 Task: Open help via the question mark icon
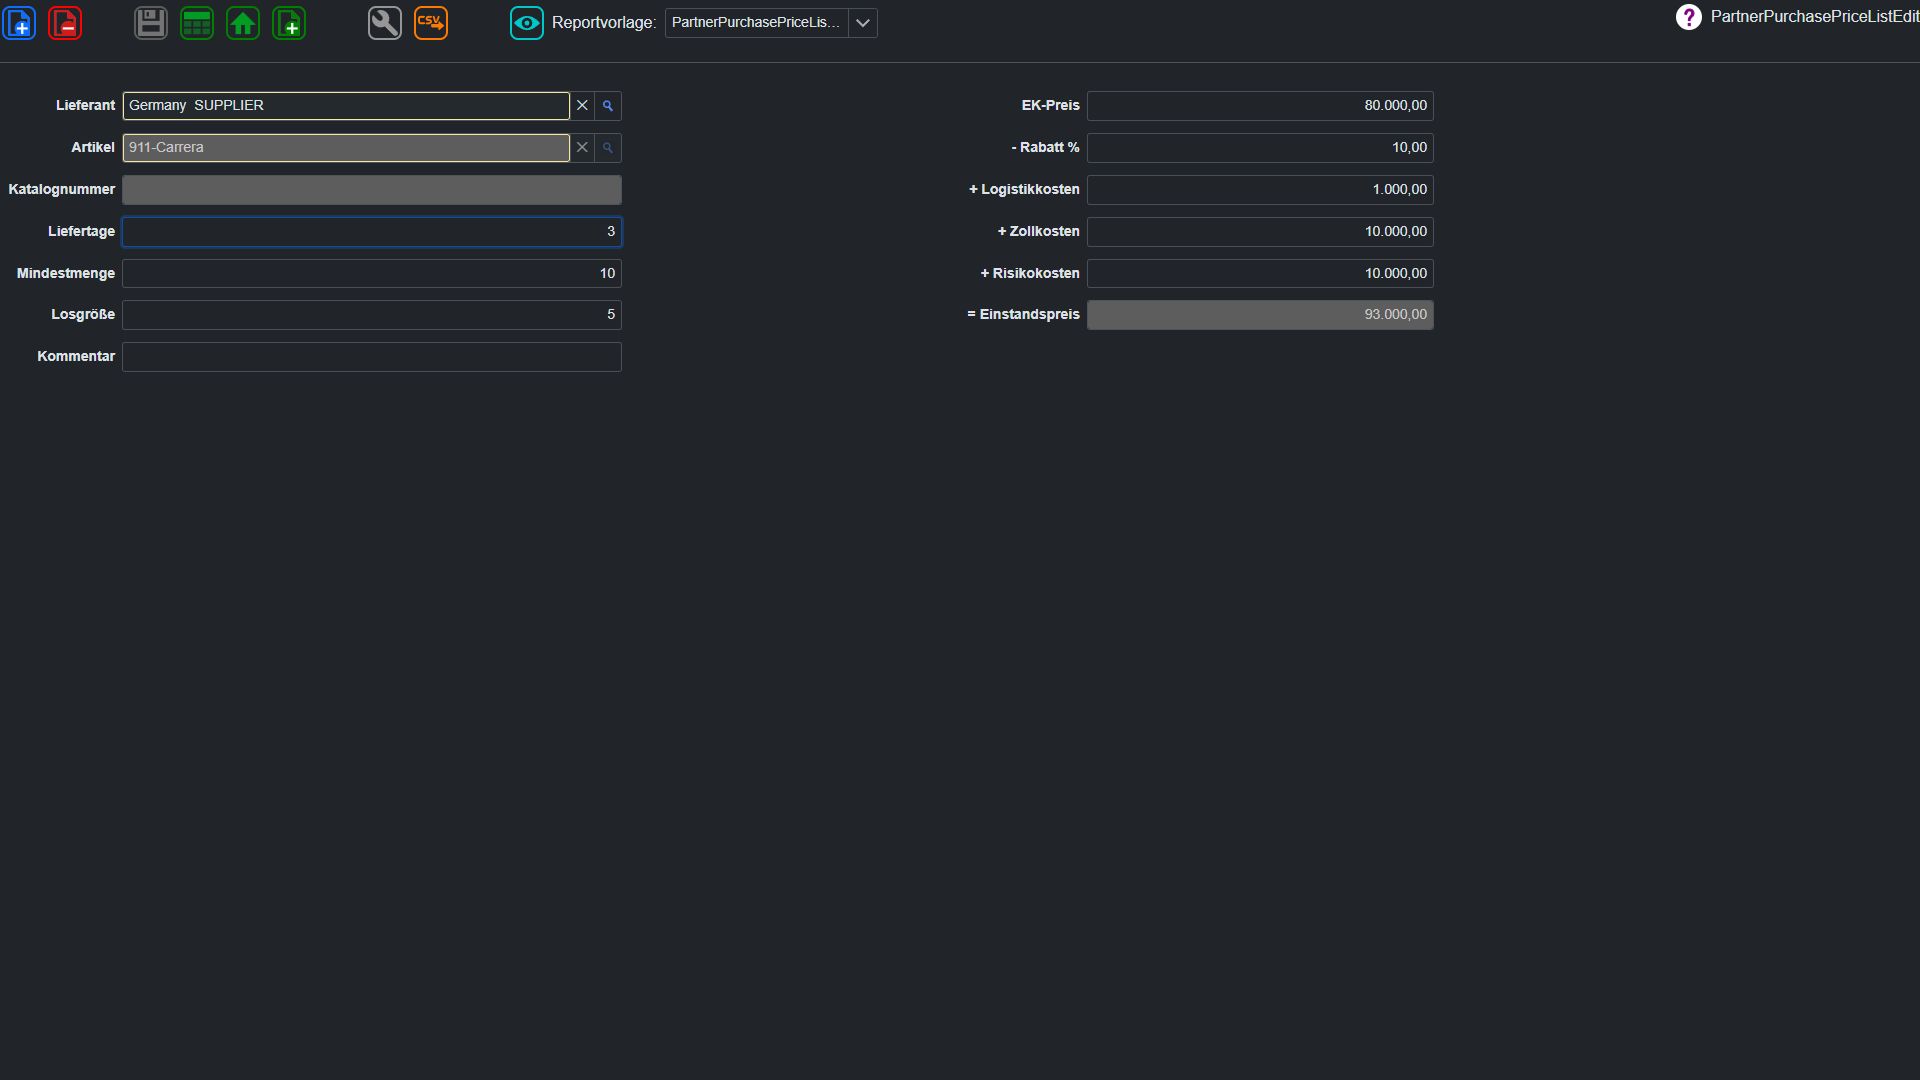click(x=1689, y=17)
